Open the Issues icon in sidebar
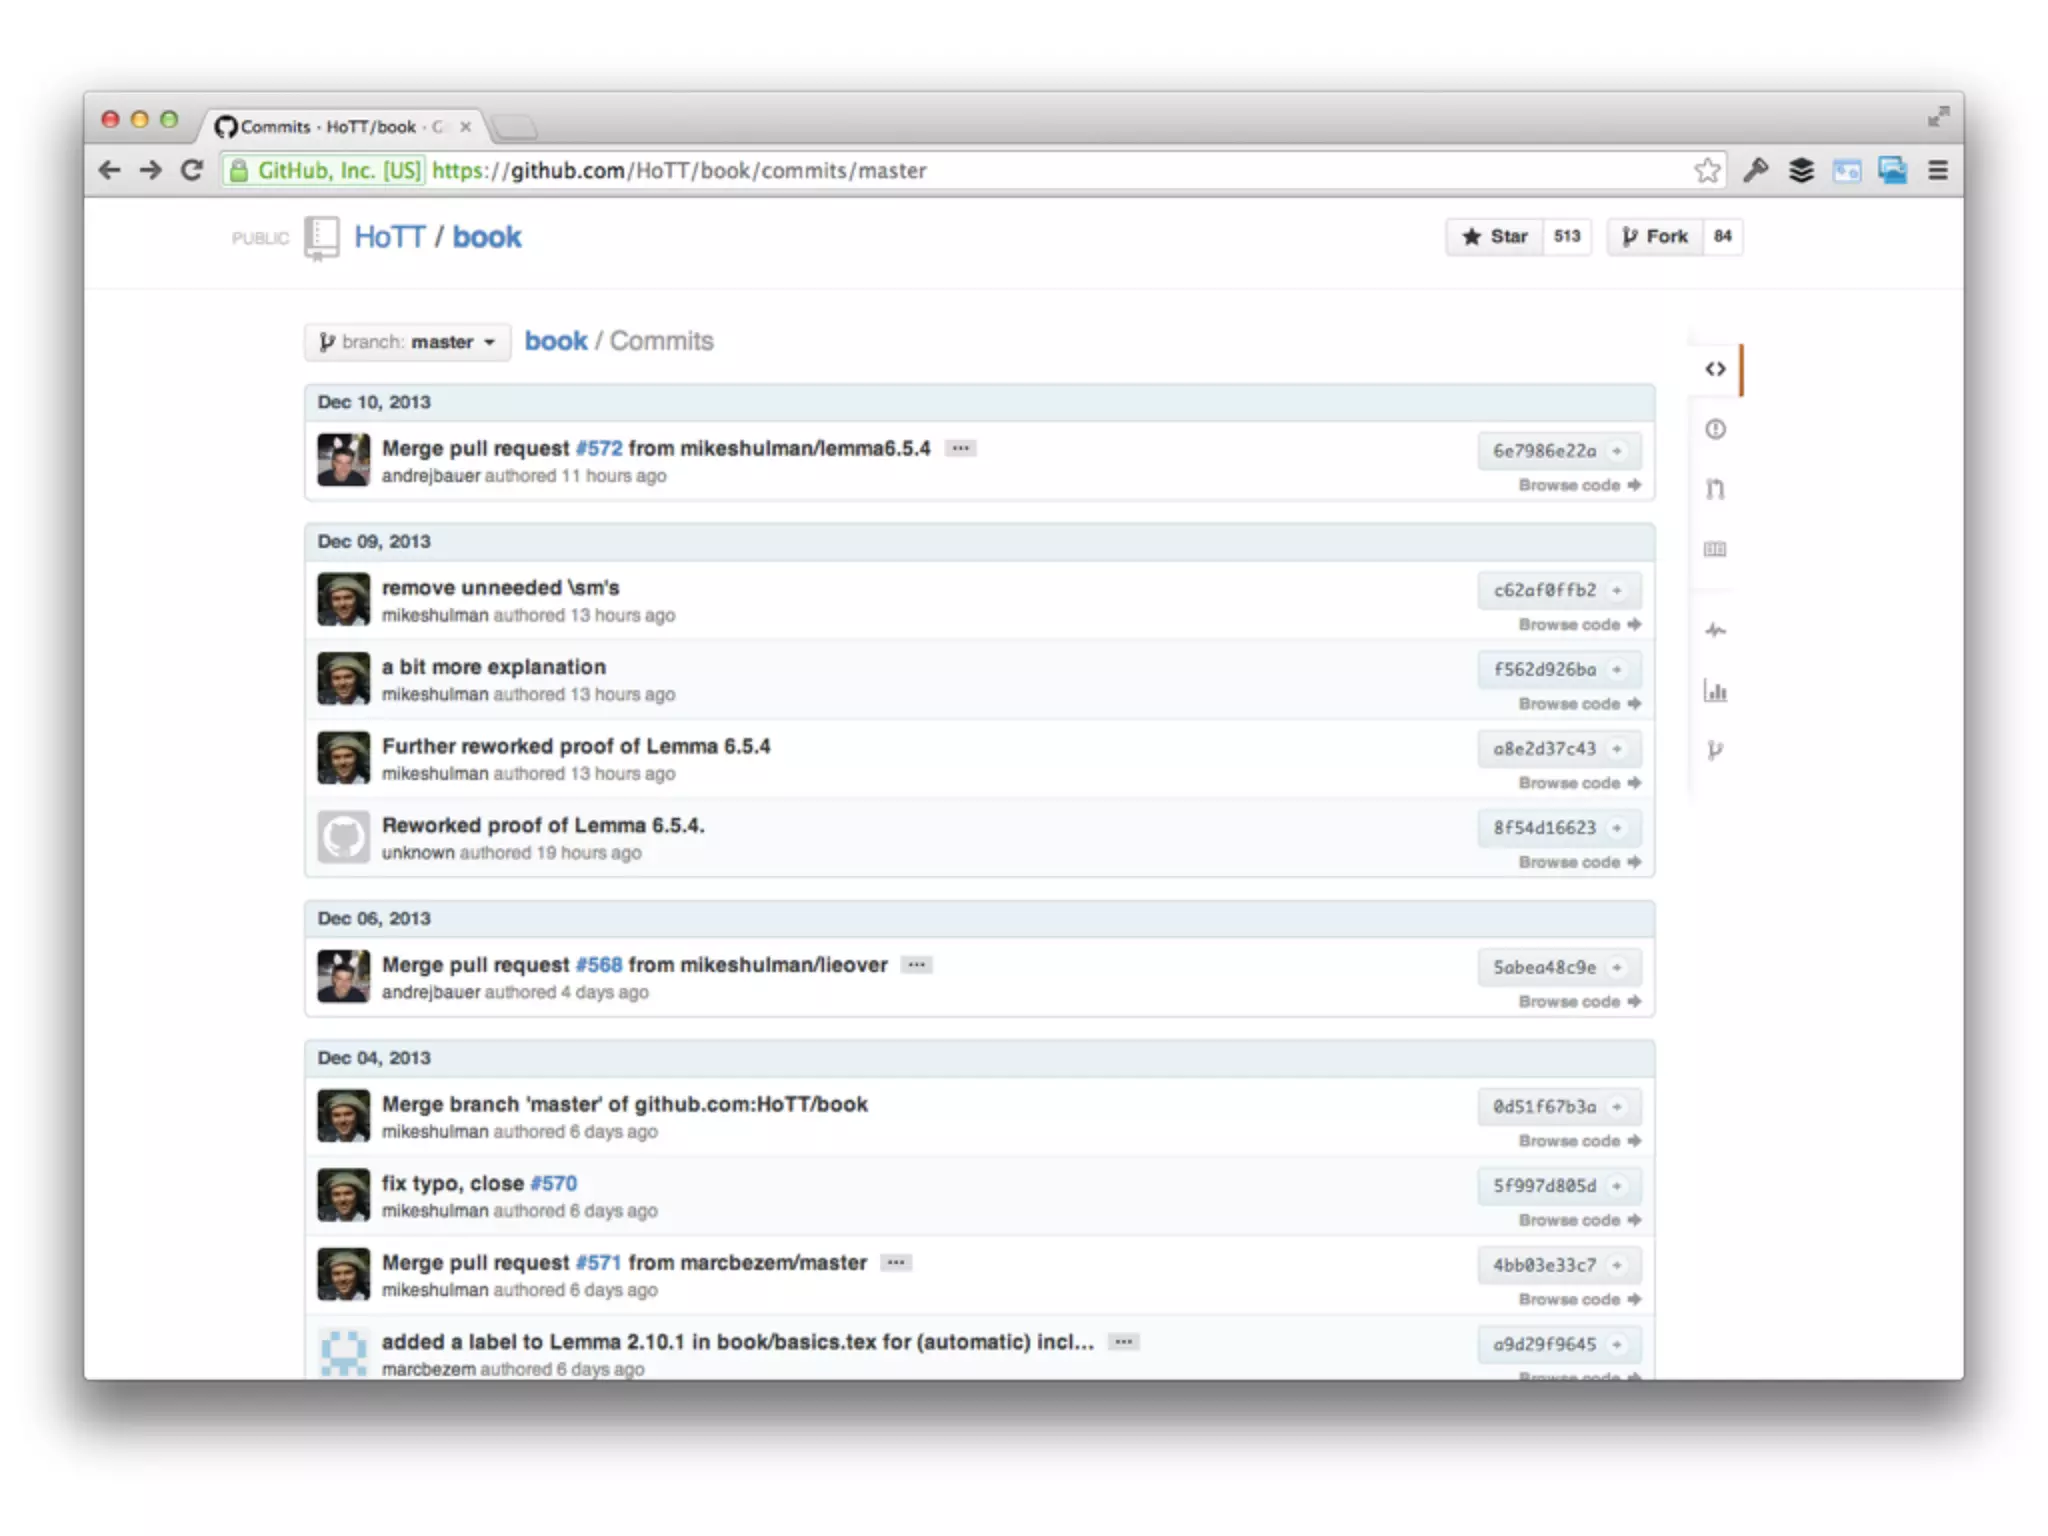 coord(1715,429)
